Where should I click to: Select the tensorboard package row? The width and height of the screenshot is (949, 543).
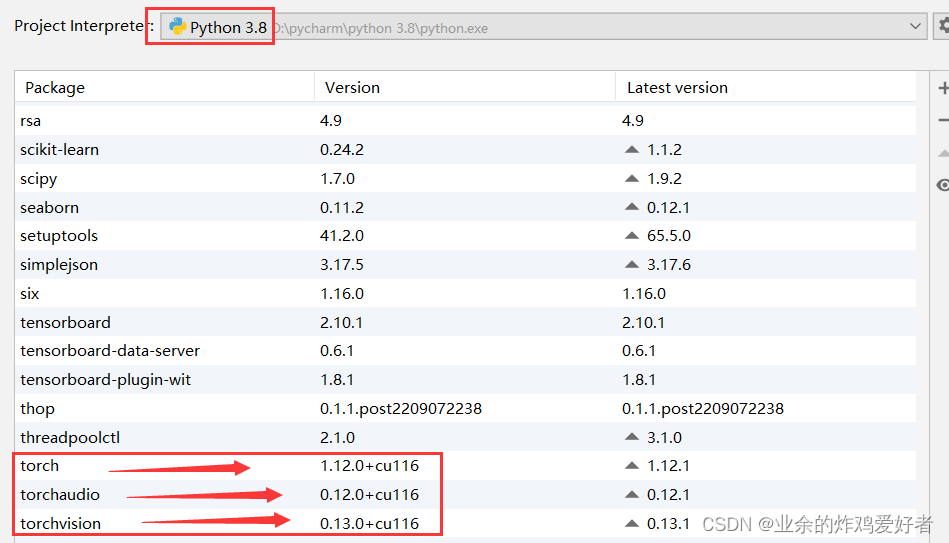click(465, 322)
